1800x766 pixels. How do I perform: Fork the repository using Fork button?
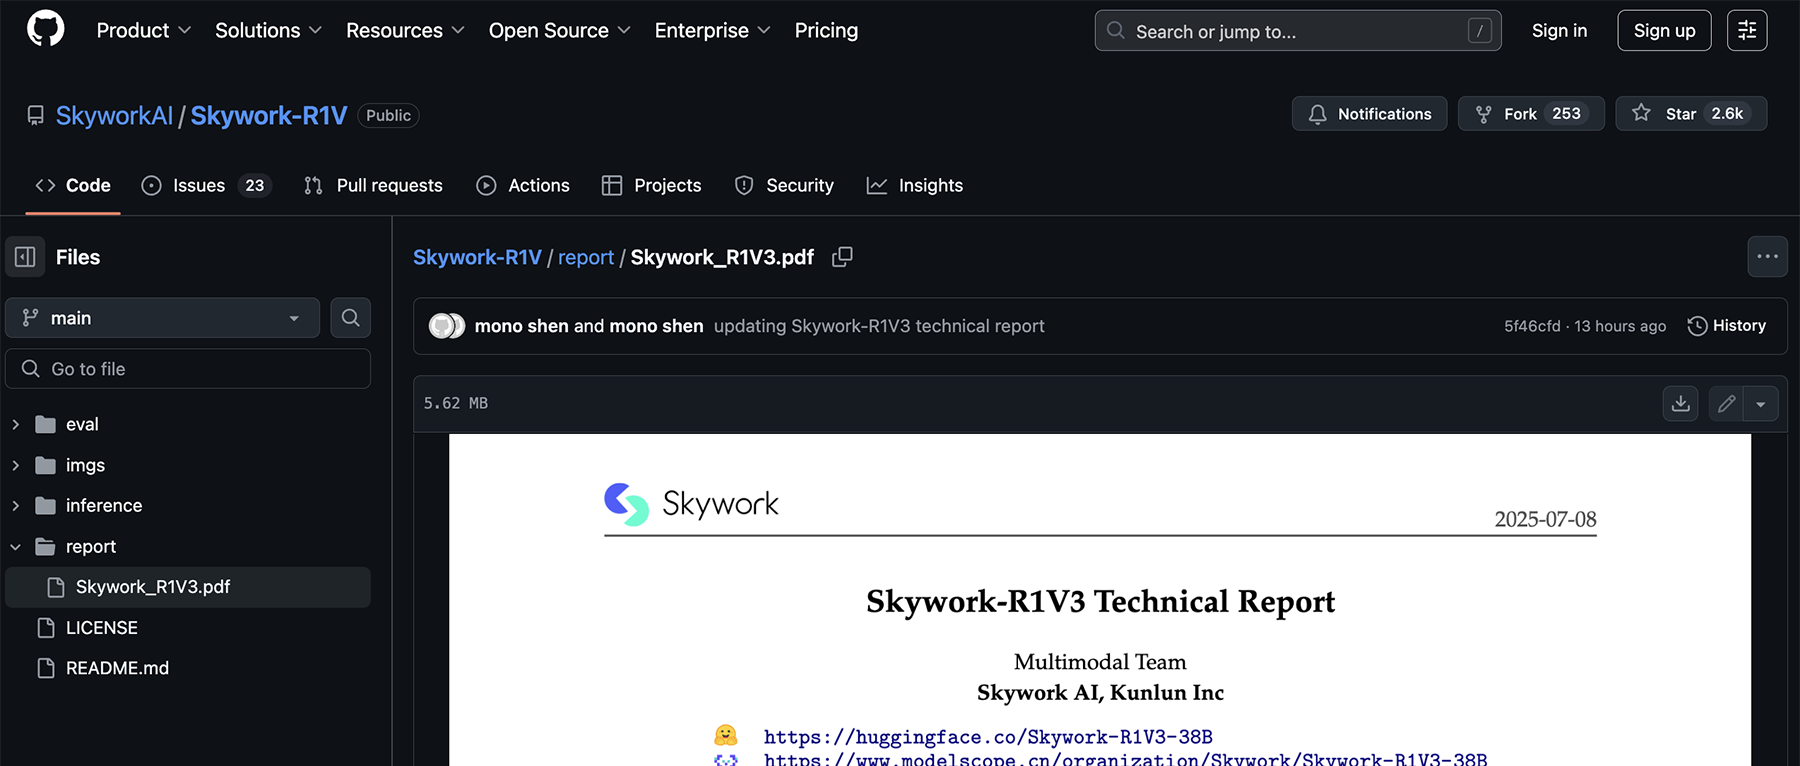(x=1530, y=114)
